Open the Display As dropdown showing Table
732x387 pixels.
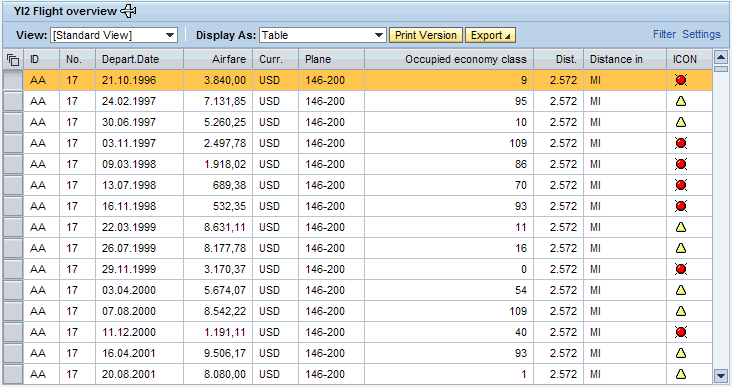[323, 35]
